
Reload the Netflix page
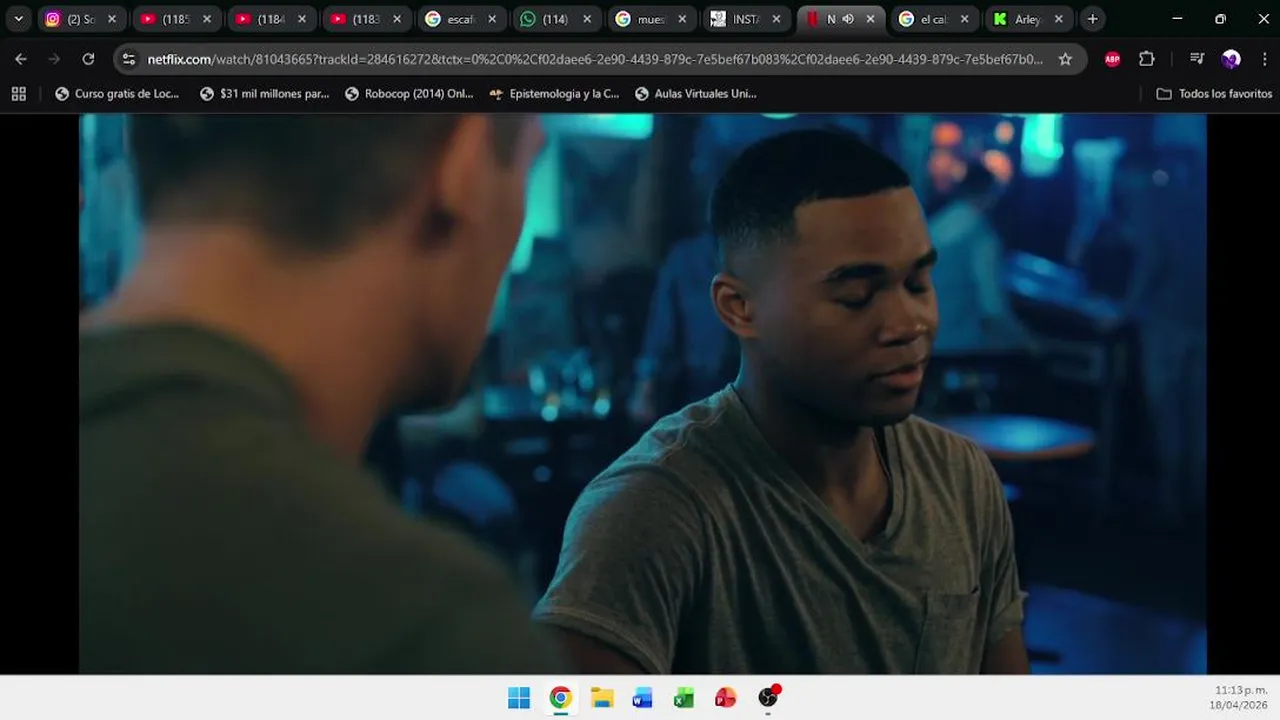[88, 59]
